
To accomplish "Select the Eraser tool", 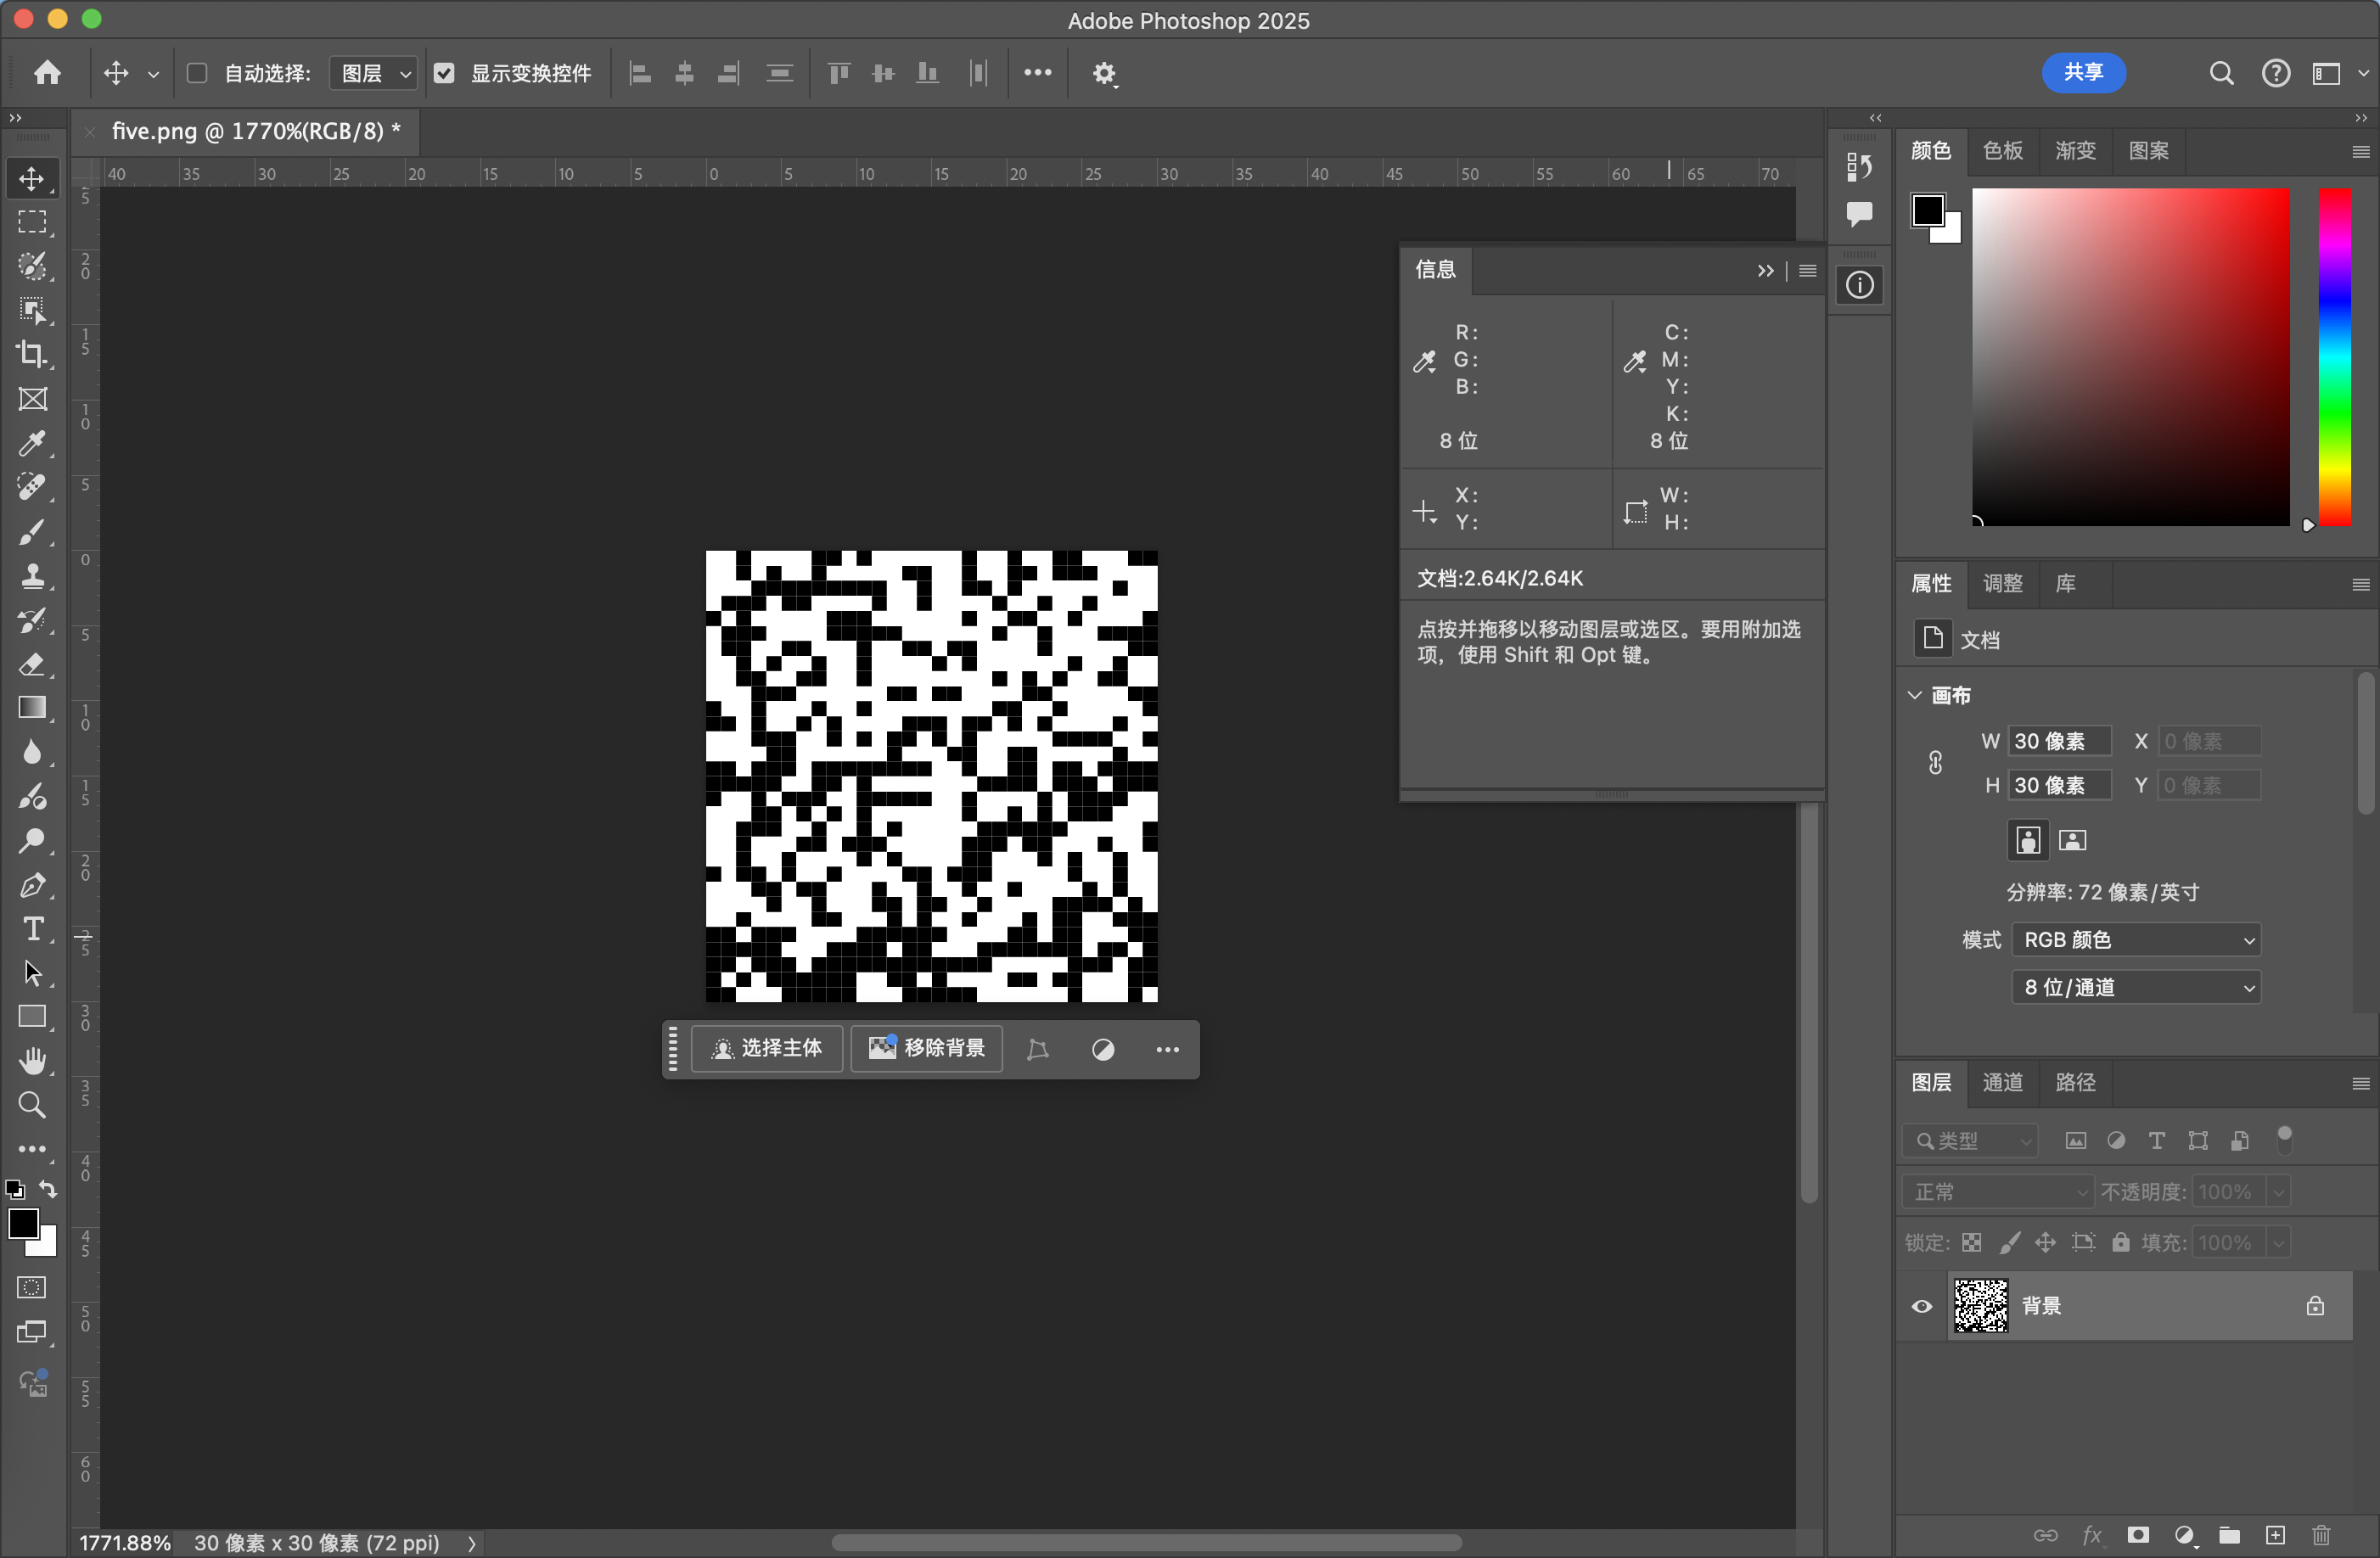I will tap(32, 664).
